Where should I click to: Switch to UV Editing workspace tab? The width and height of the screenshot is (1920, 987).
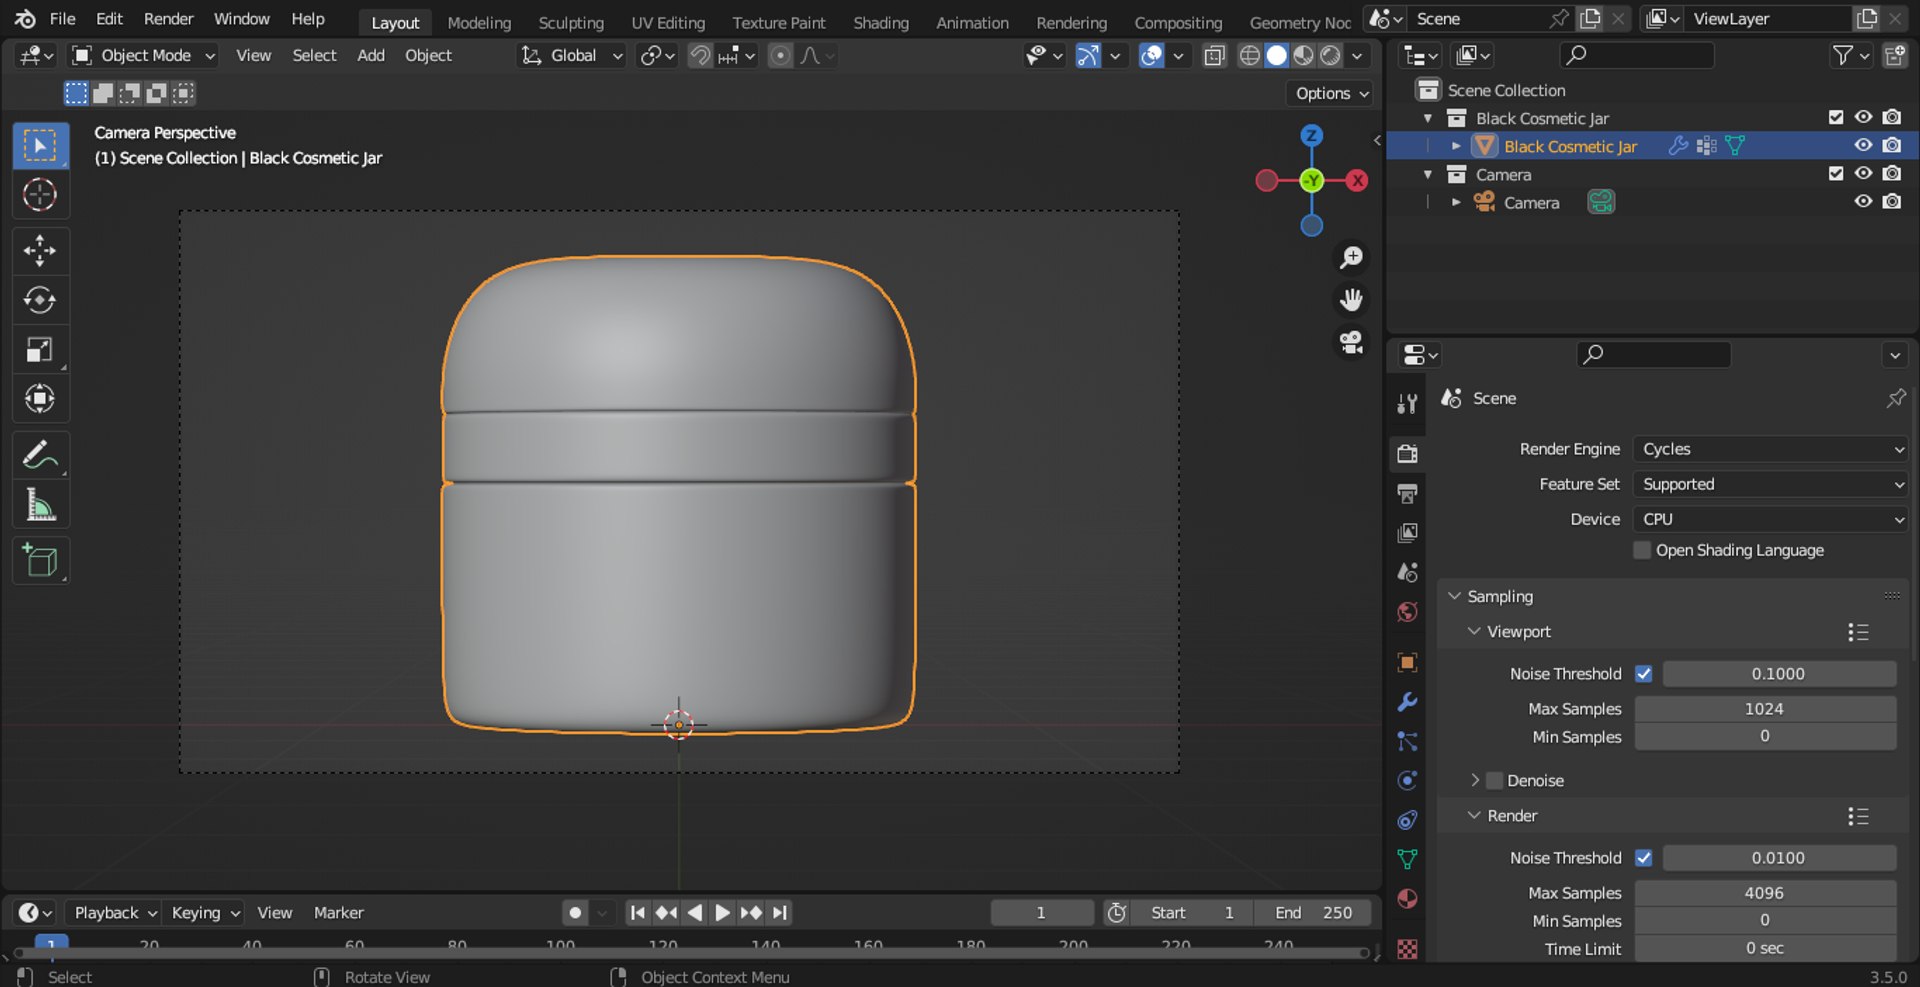pos(667,22)
